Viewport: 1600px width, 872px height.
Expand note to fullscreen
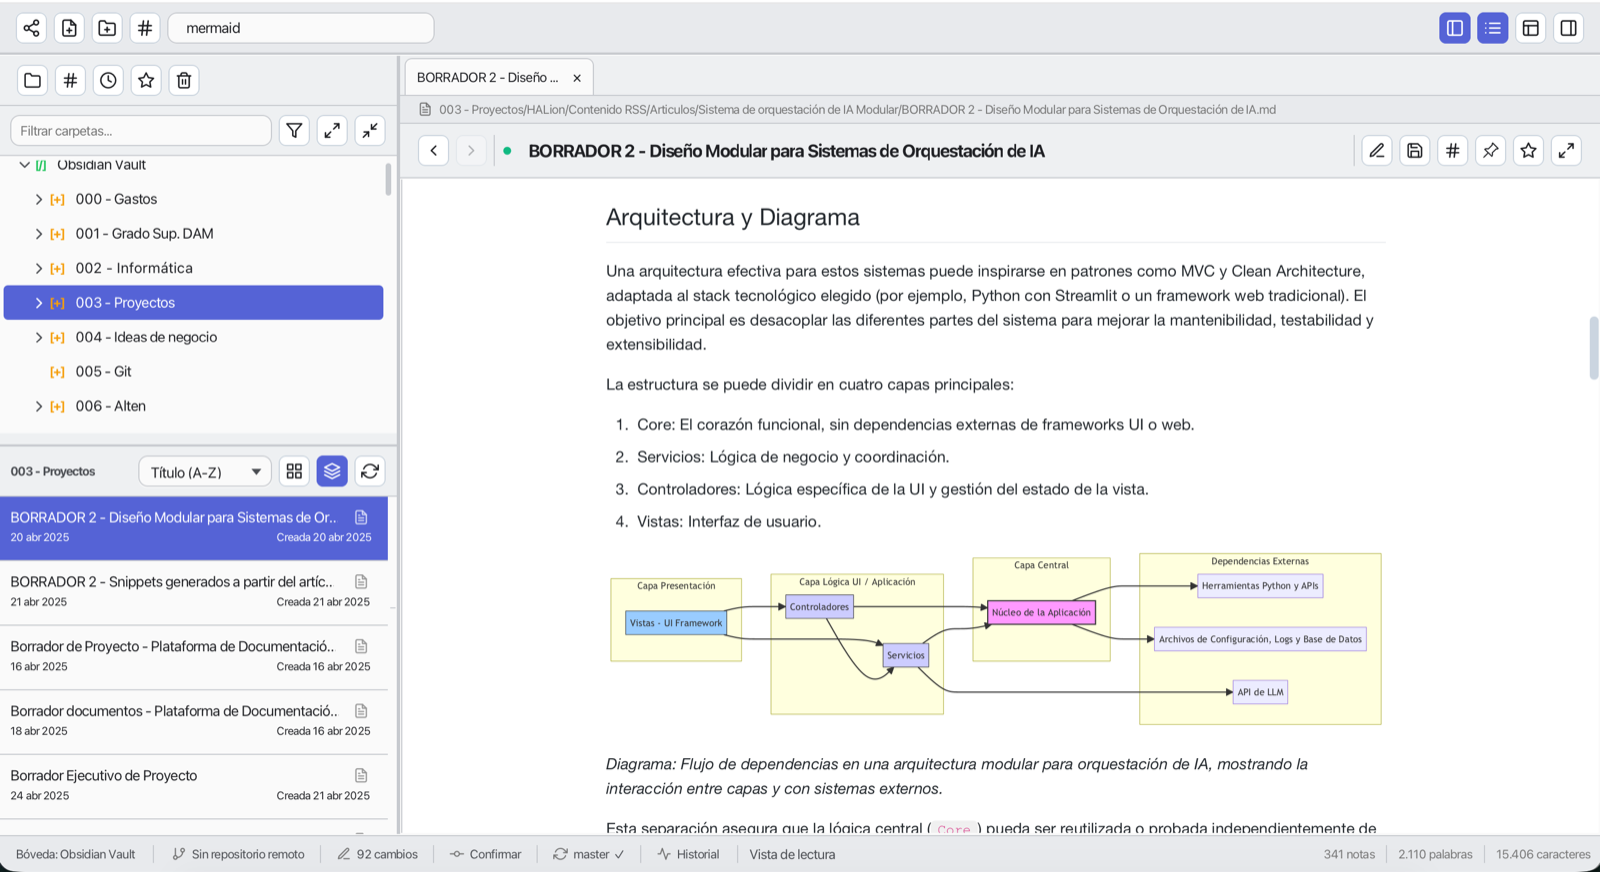tap(1567, 151)
